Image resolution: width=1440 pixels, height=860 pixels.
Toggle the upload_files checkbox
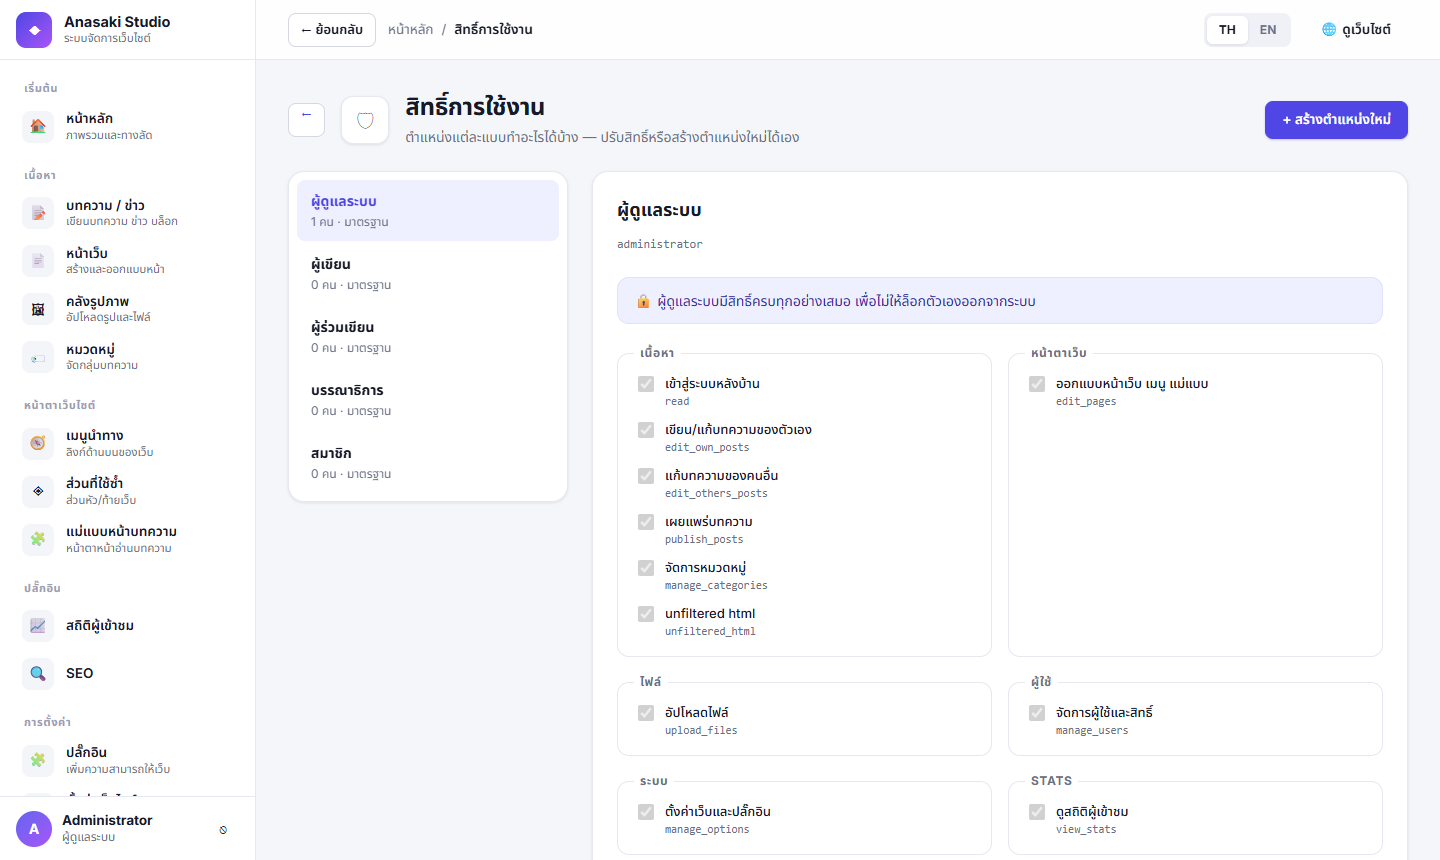tap(646, 713)
